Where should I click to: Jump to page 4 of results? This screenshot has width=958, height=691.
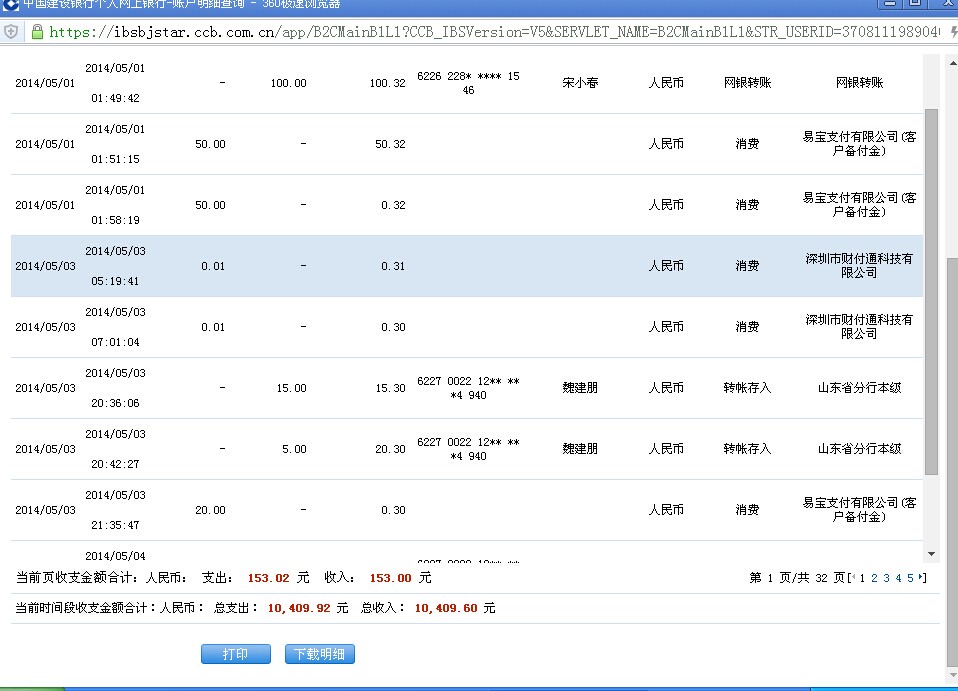click(898, 578)
